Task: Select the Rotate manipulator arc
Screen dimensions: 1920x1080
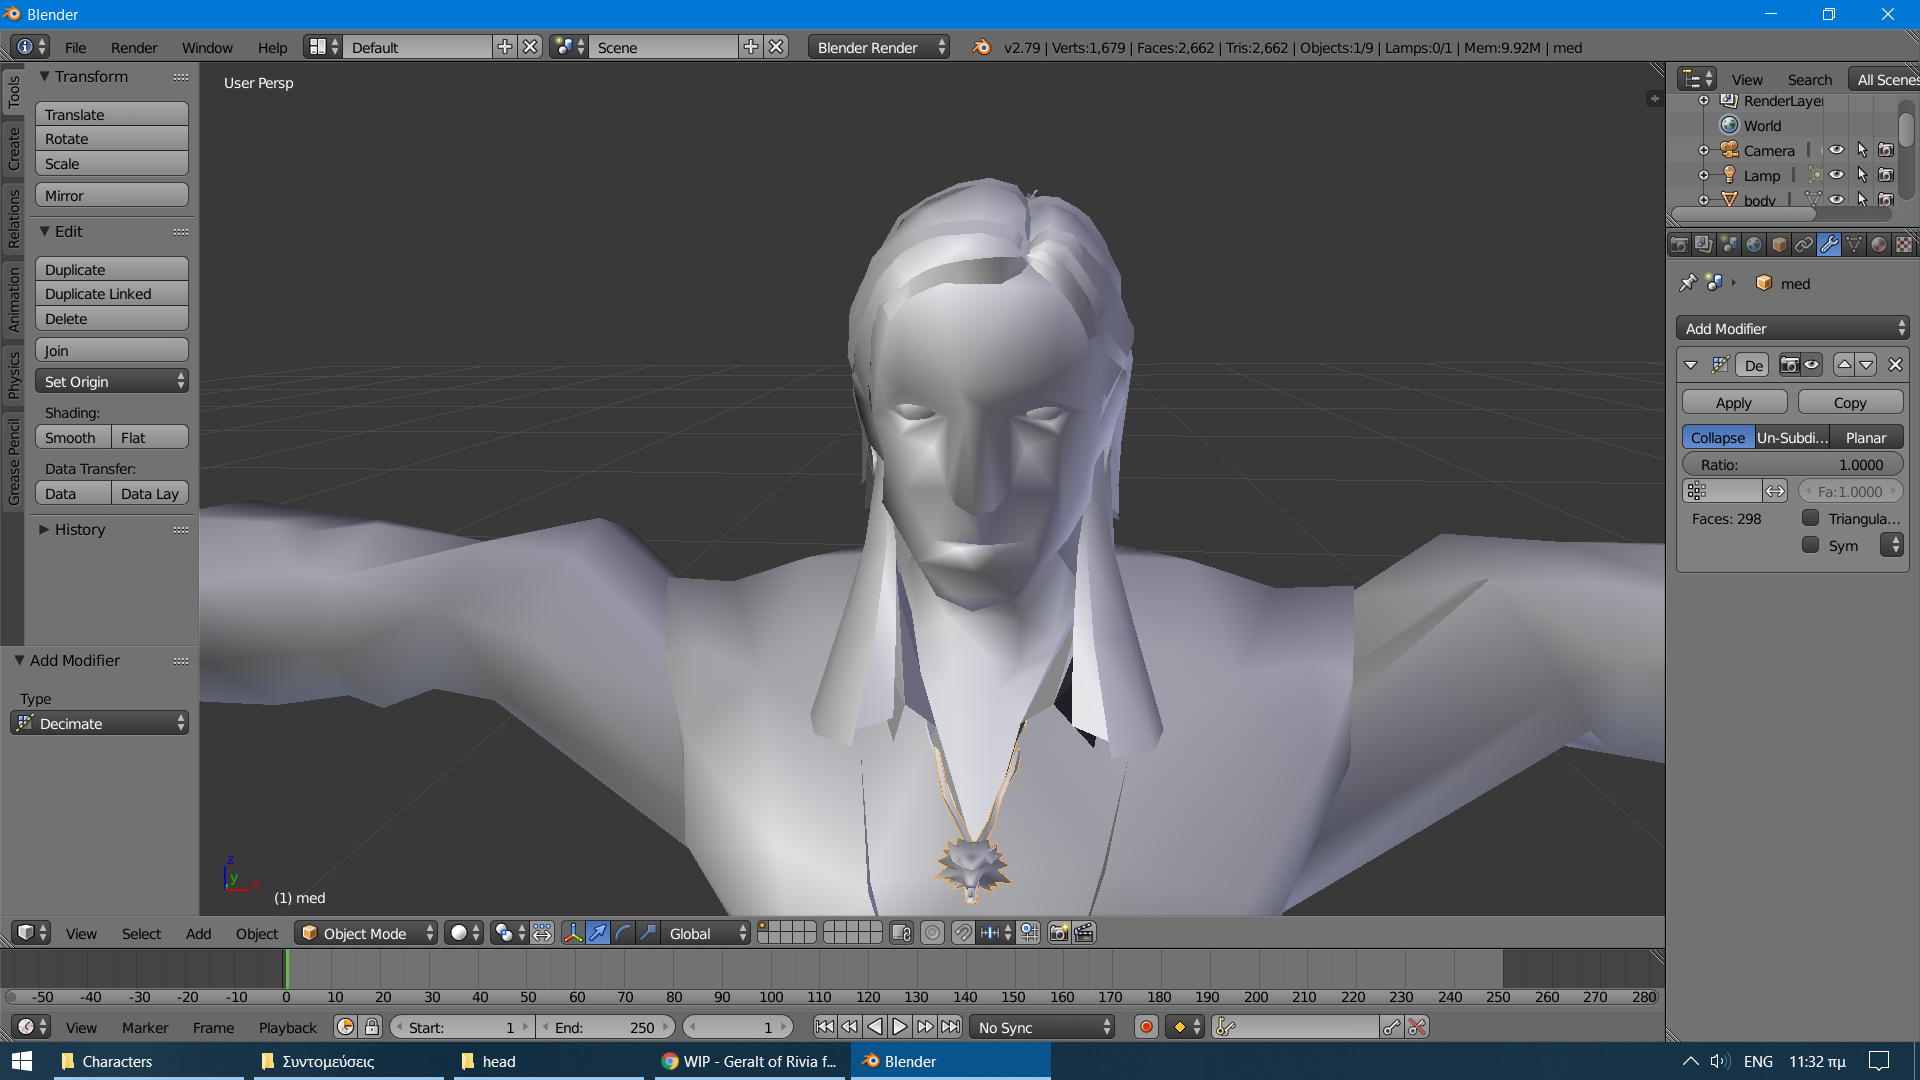Action: 623,933
